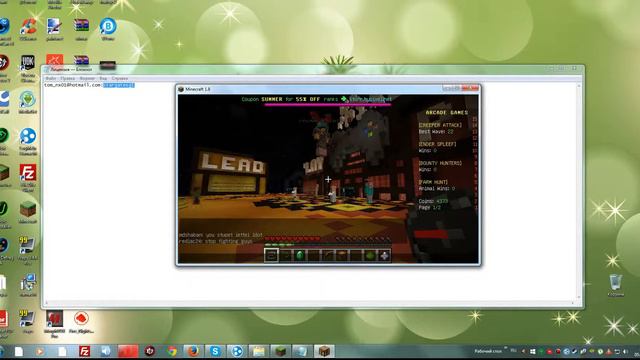Click the FARM HUNT scoreboard entry
The image size is (640, 360).
(433, 182)
